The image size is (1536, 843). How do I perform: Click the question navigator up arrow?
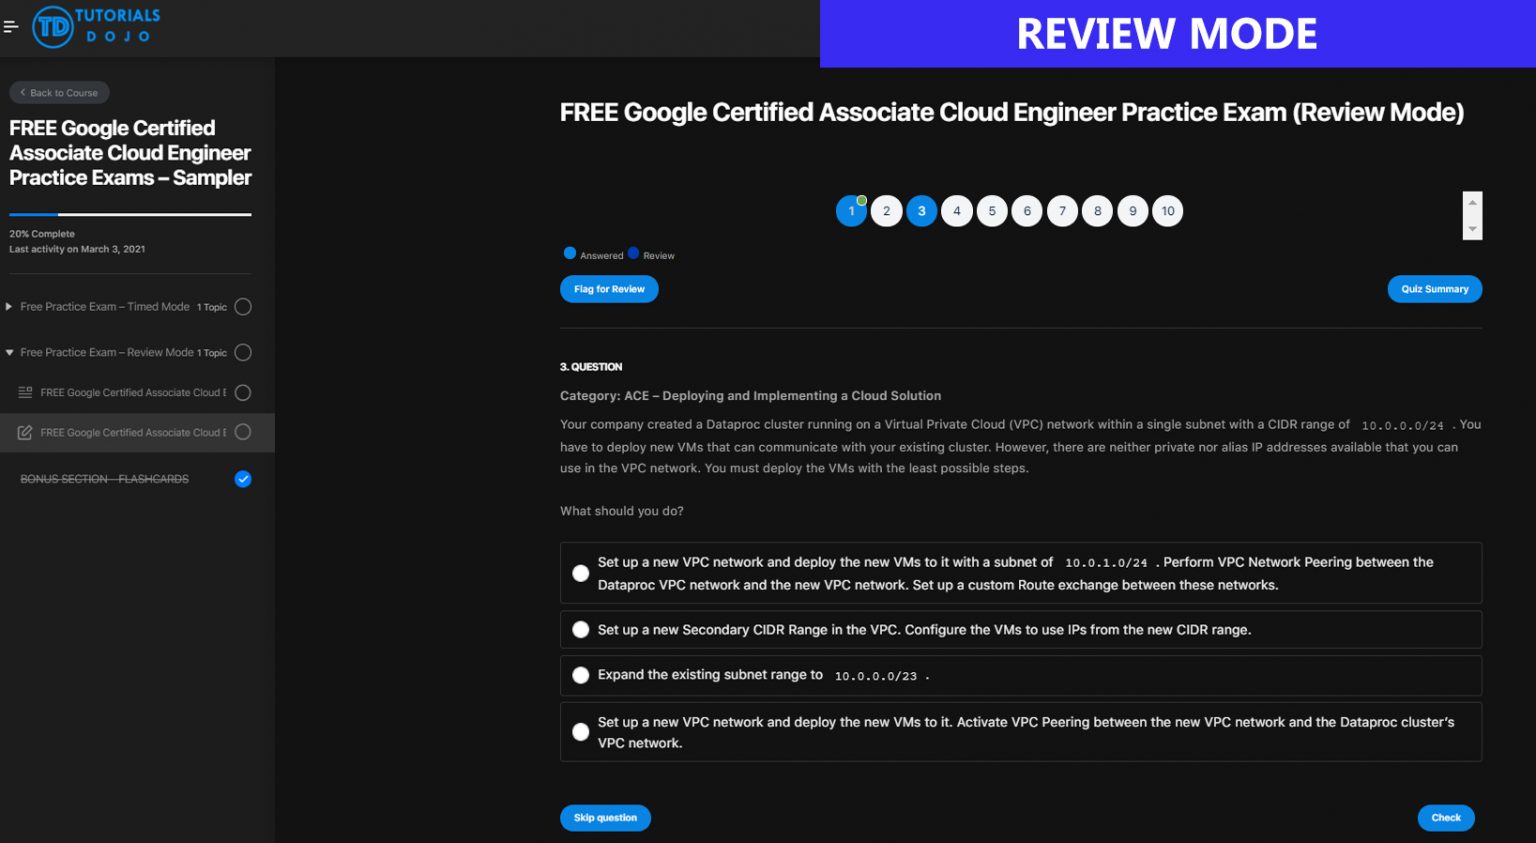(1472, 200)
